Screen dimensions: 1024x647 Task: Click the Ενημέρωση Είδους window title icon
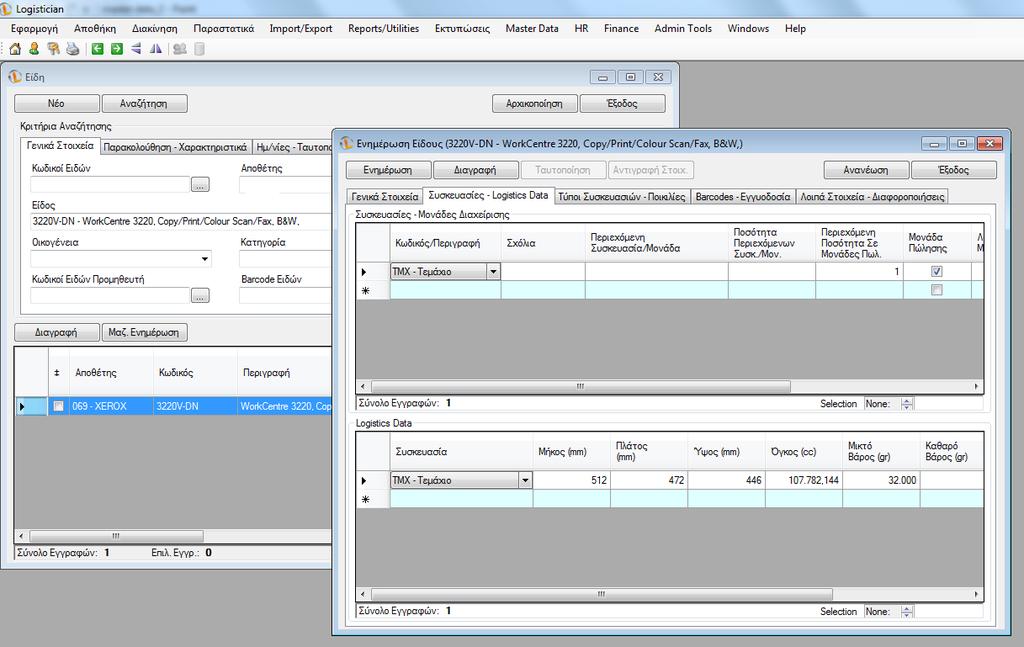point(347,144)
